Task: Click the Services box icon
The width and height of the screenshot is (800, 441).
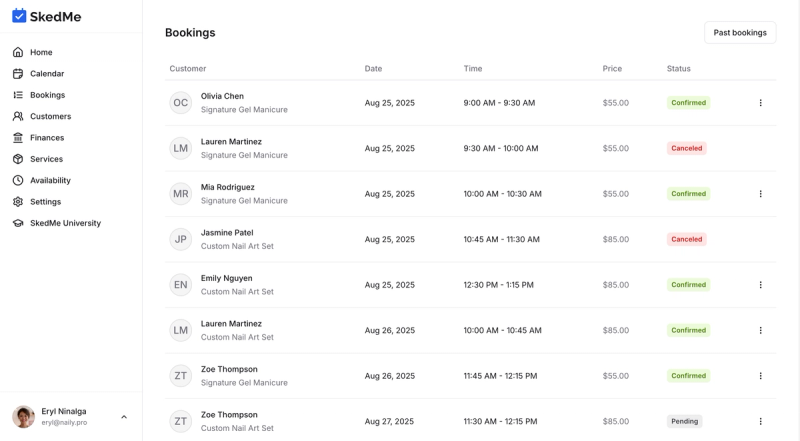Action: point(18,159)
